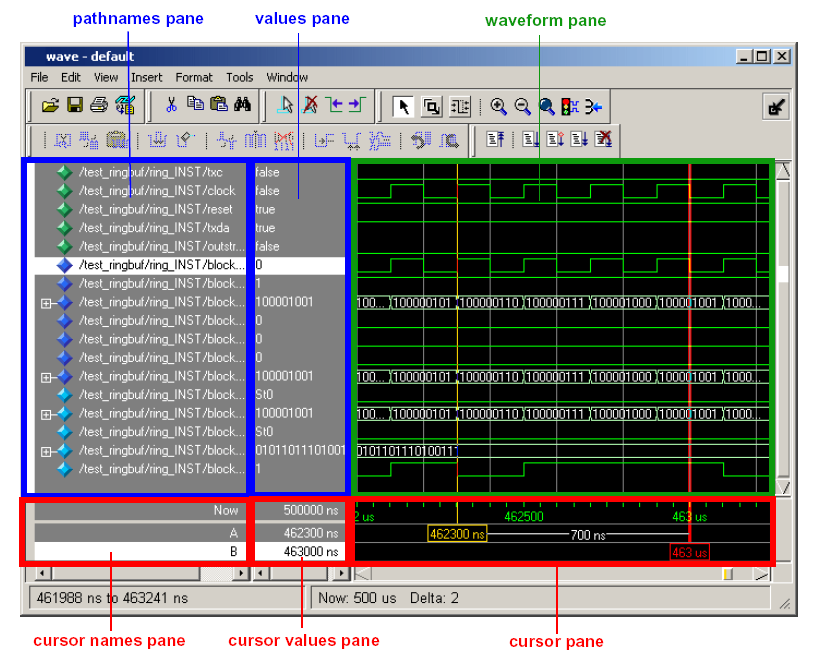Click the highlighted block signal row
This screenshot has height=663, width=823.
pos(140,265)
